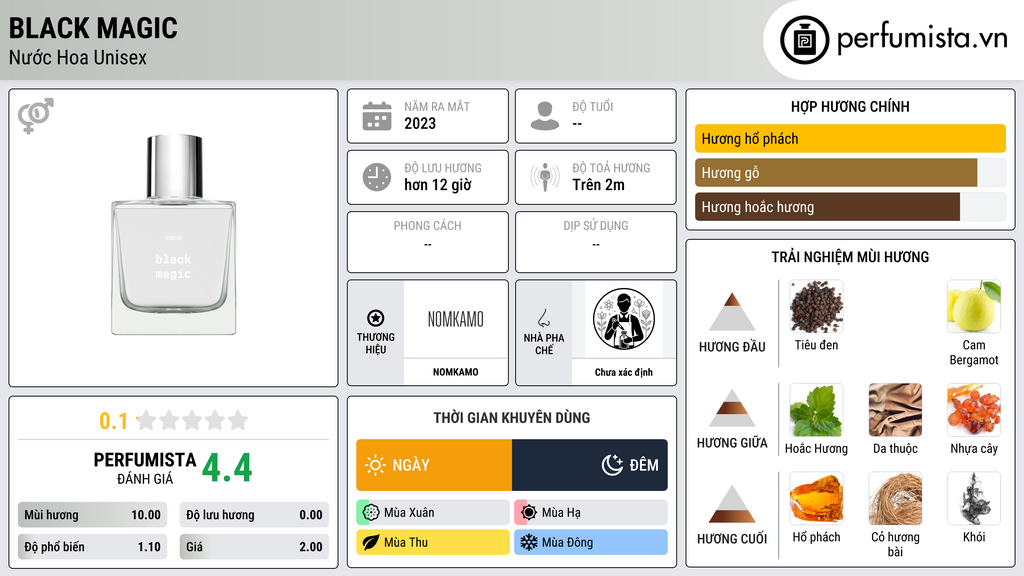Select the Tiêu đen black pepper image
The width and height of the screenshot is (1024, 576).
coord(816,307)
